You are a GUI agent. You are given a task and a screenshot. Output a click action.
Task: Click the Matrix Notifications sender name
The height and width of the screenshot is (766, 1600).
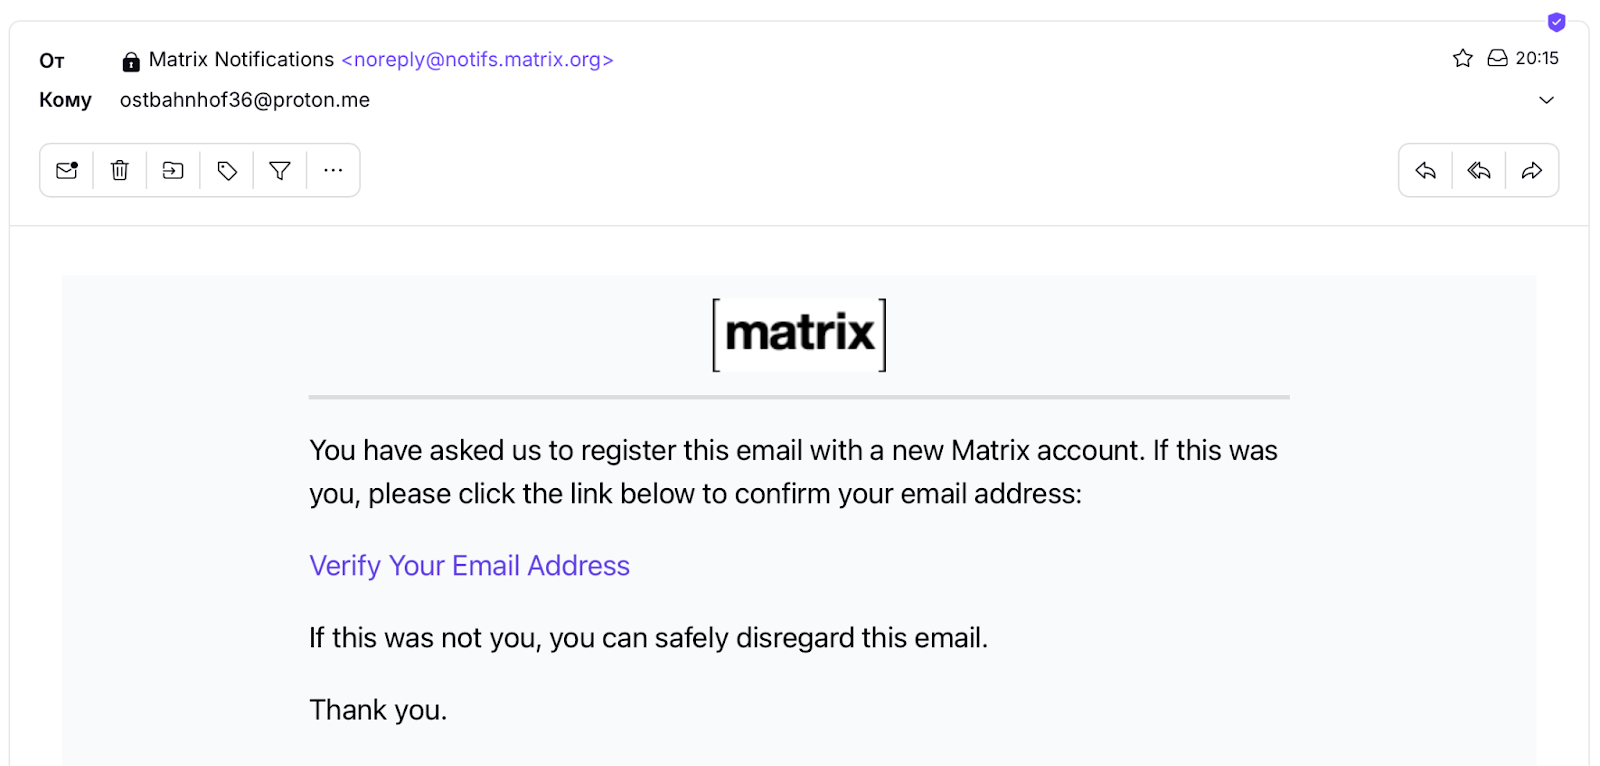coord(241,60)
